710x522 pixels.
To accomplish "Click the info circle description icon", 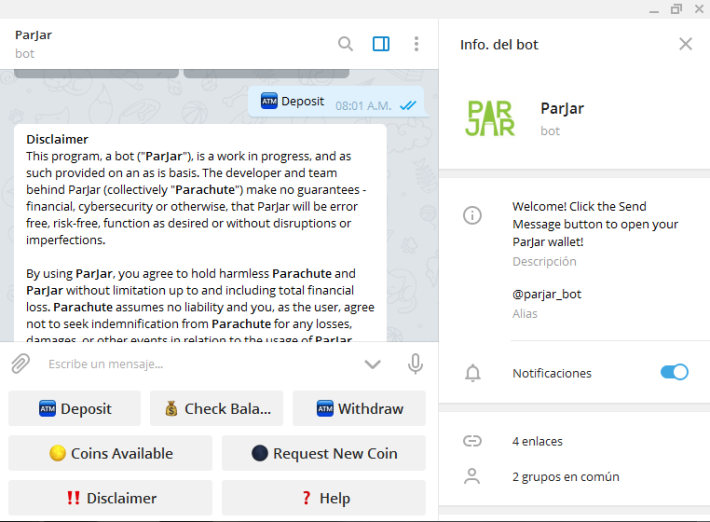I will (x=472, y=215).
